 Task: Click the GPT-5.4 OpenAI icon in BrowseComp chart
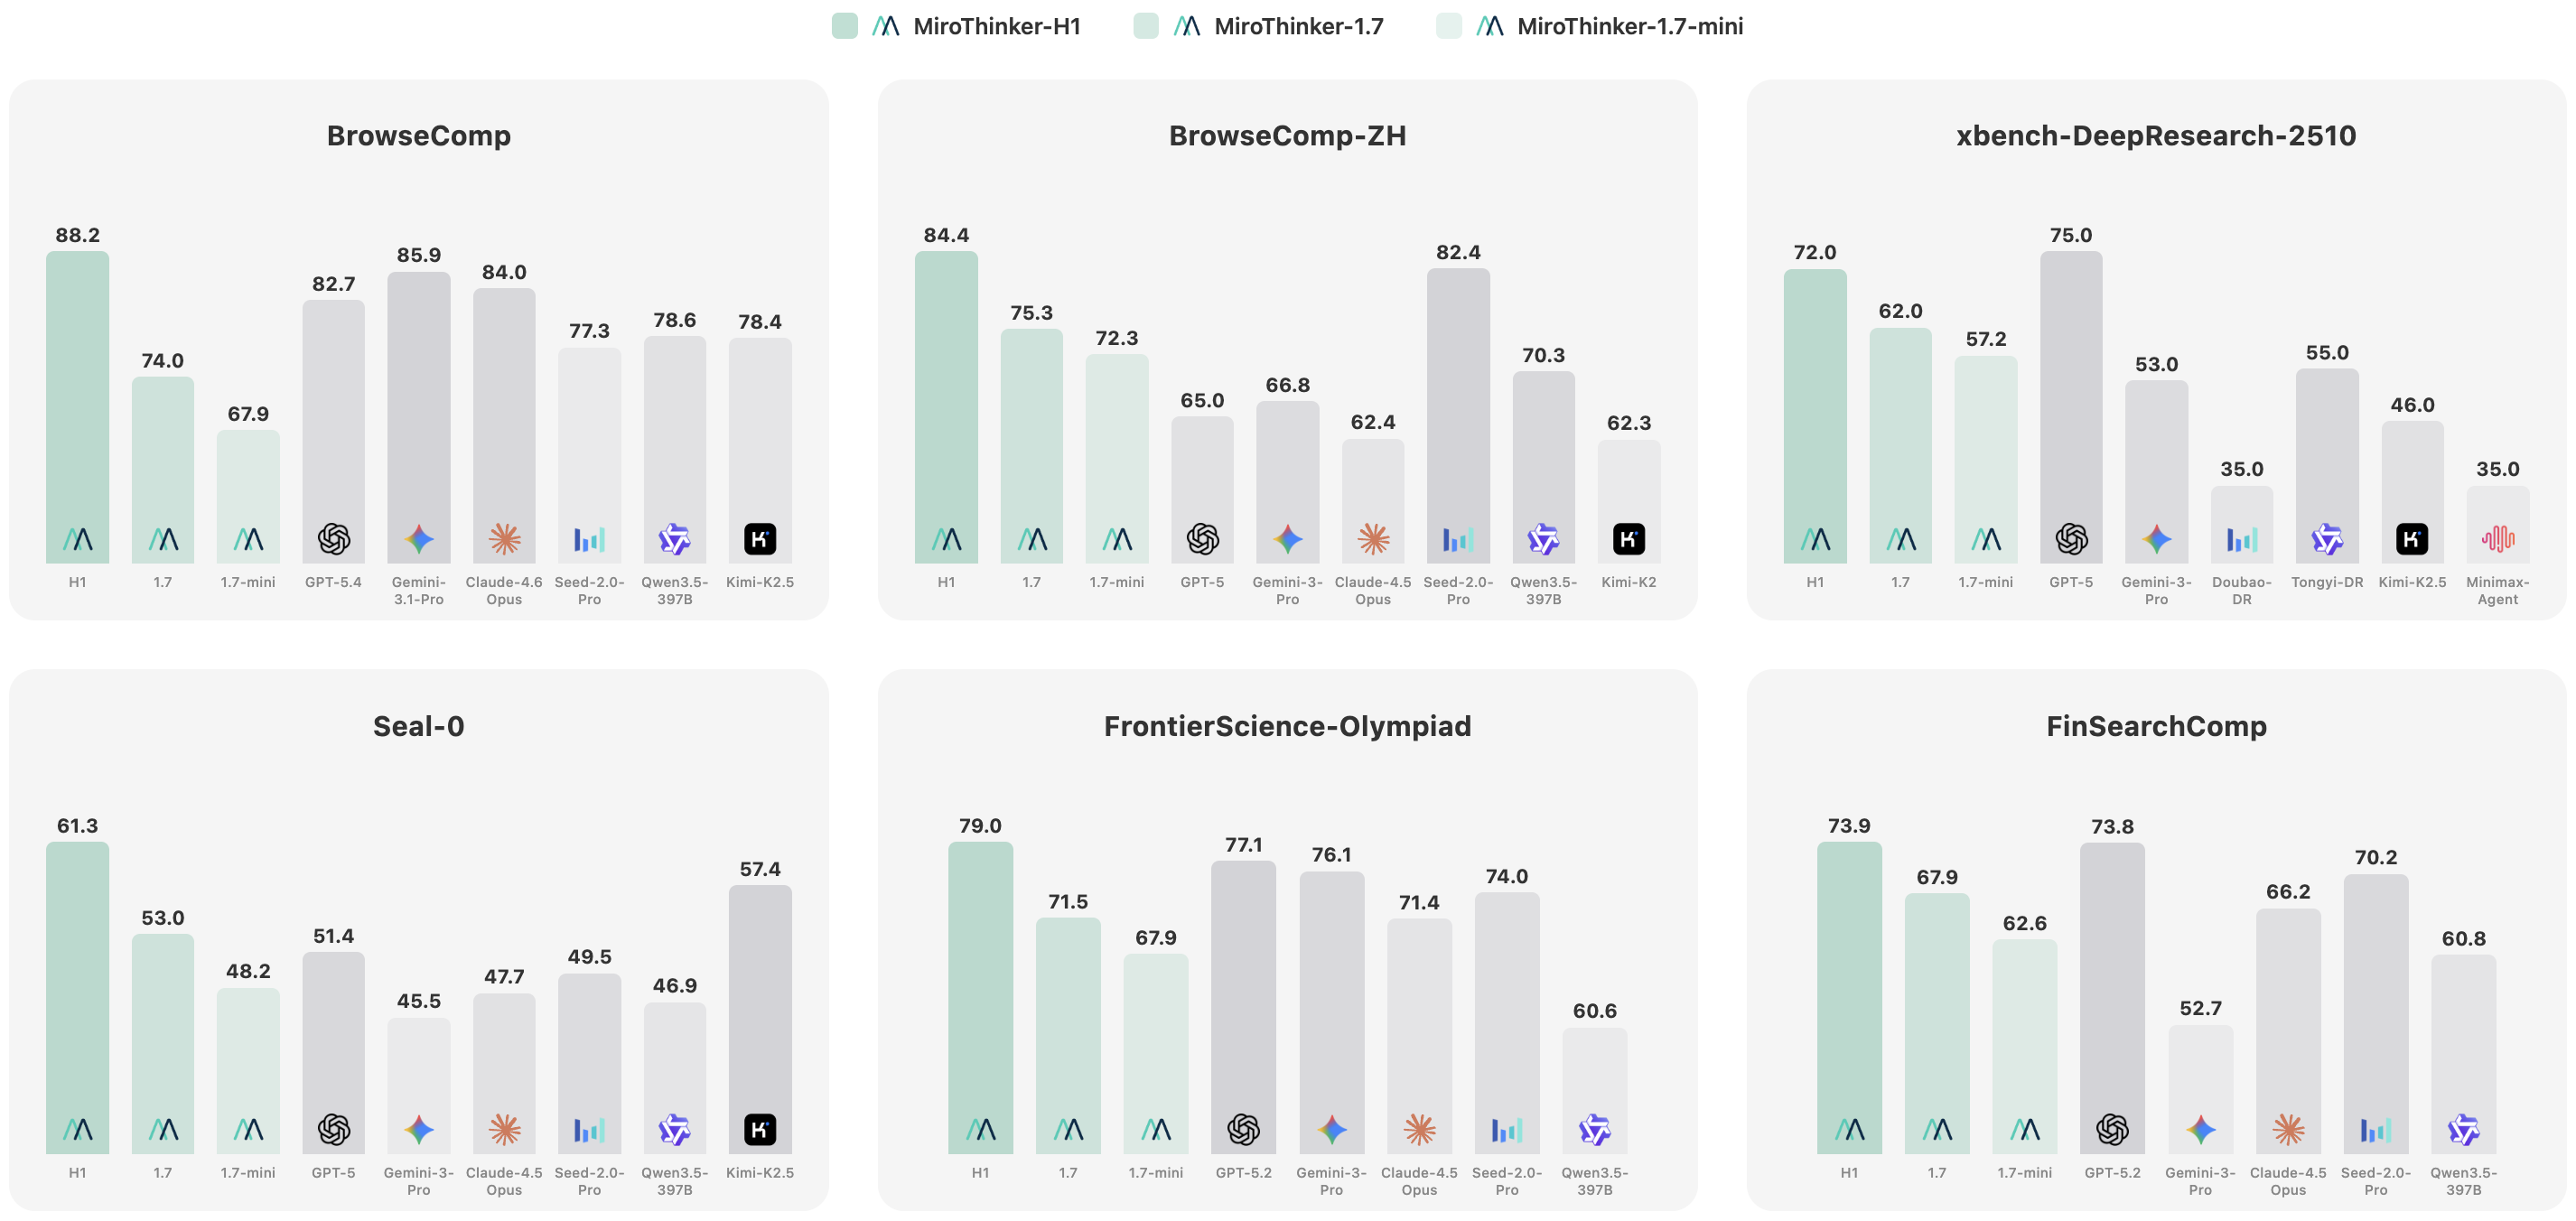(334, 540)
